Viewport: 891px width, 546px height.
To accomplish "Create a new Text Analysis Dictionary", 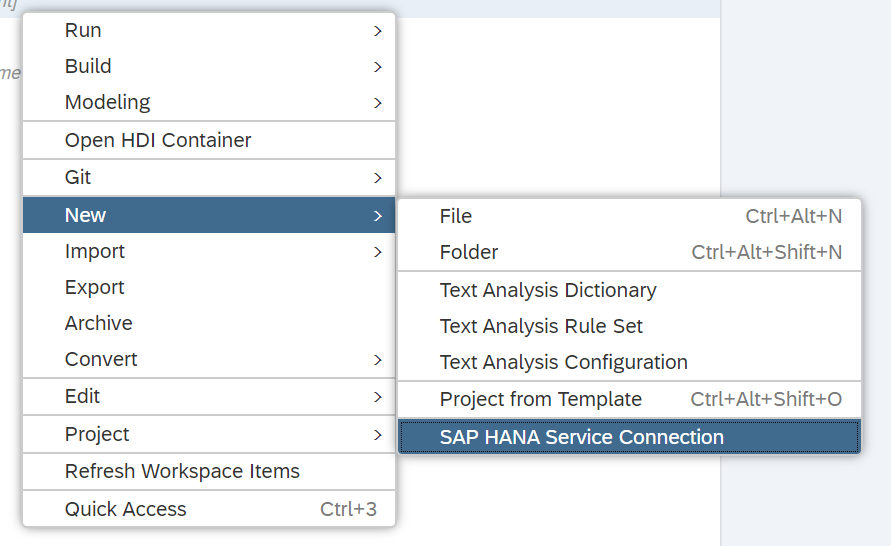I will 630,290.
